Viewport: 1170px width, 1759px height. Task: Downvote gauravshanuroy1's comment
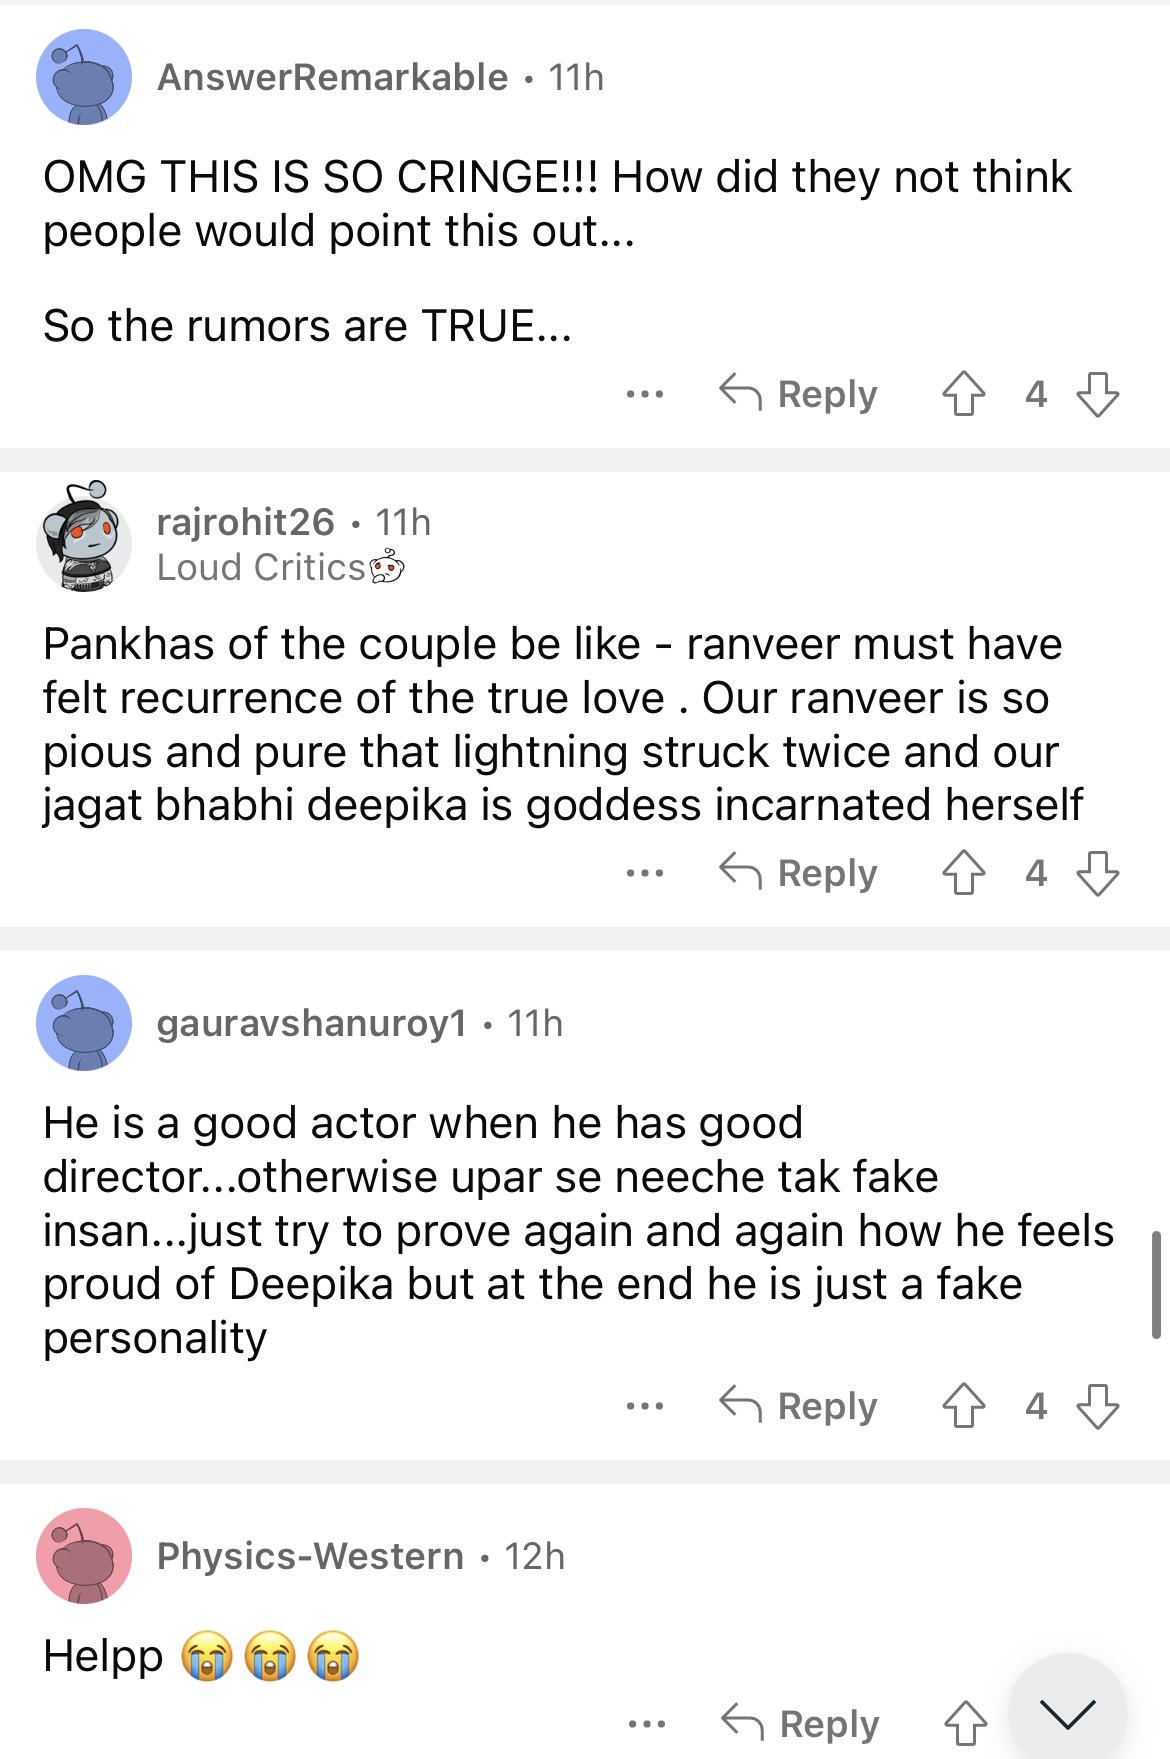point(1097,1406)
